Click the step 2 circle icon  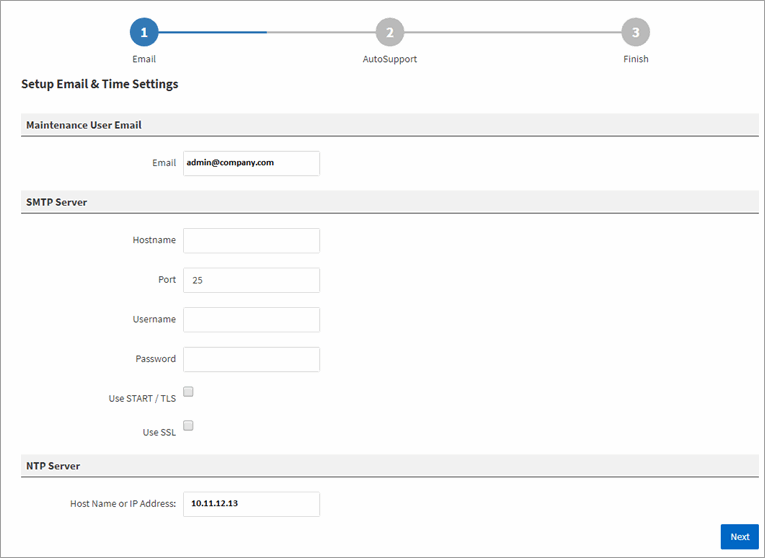(389, 32)
